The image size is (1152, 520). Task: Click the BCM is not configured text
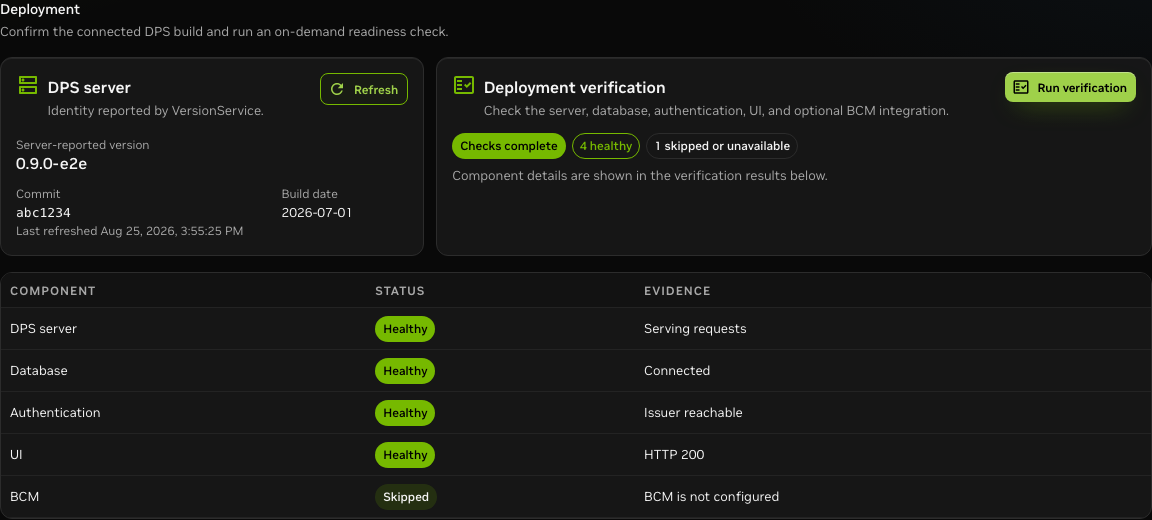711,496
